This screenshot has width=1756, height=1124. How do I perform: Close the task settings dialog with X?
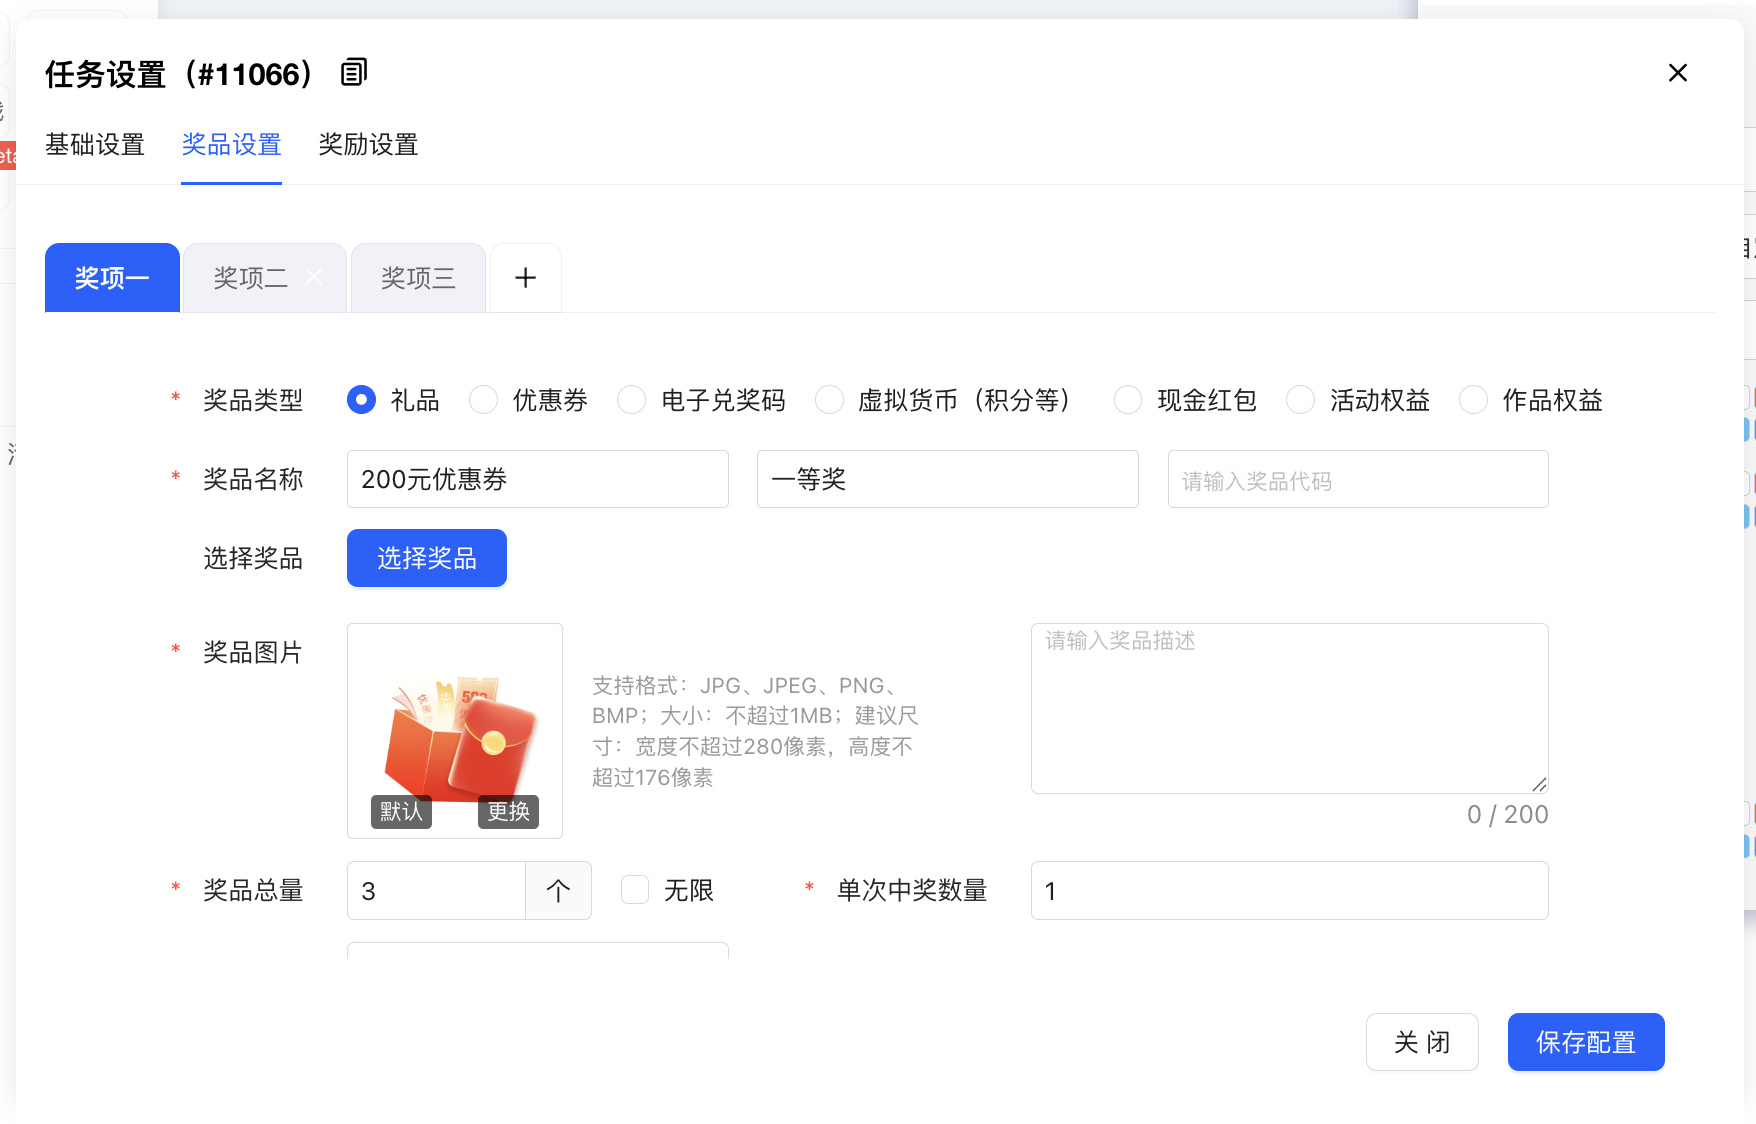pyautogui.click(x=1677, y=73)
